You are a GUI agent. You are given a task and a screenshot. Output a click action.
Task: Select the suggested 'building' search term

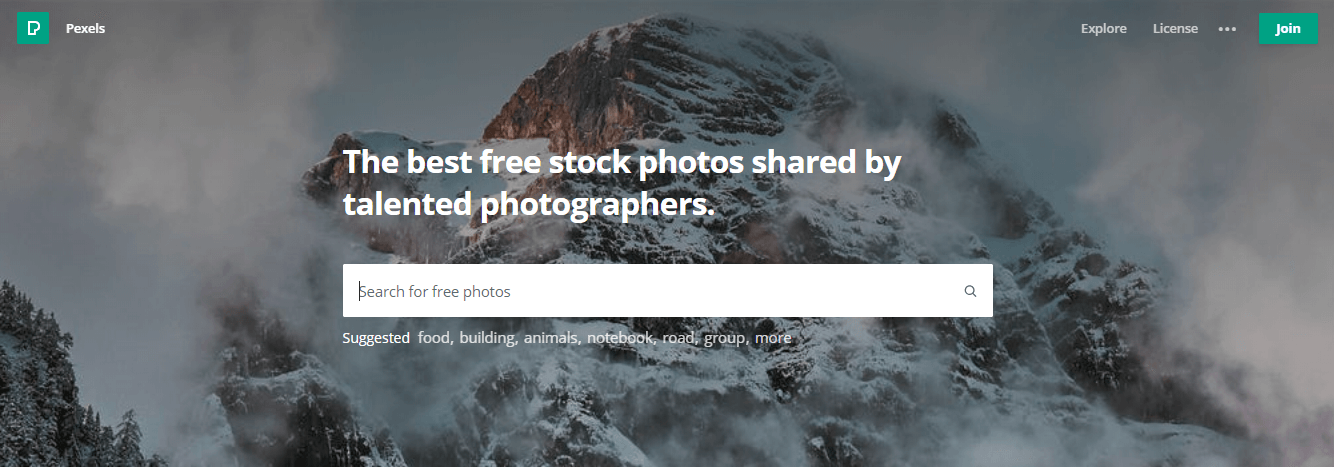click(x=487, y=338)
